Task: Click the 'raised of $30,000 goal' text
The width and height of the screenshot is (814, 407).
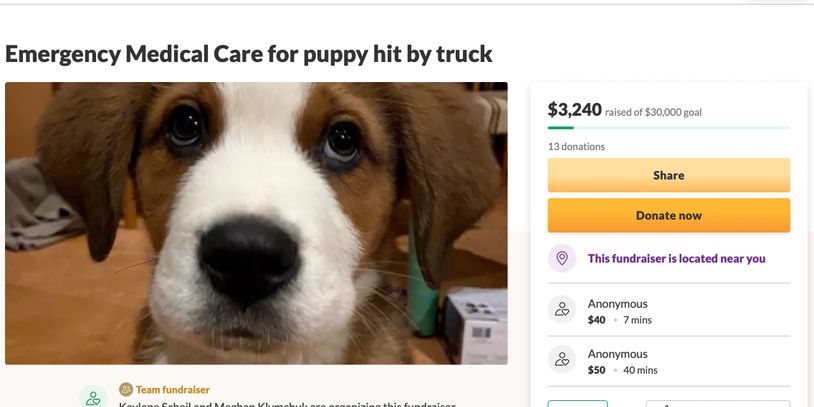Action: click(653, 112)
